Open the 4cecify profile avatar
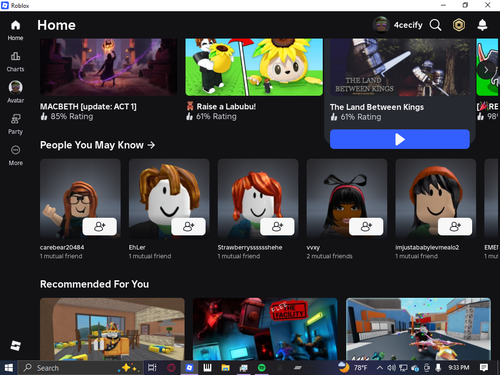This screenshot has width=500, height=375. click(381, 25)
